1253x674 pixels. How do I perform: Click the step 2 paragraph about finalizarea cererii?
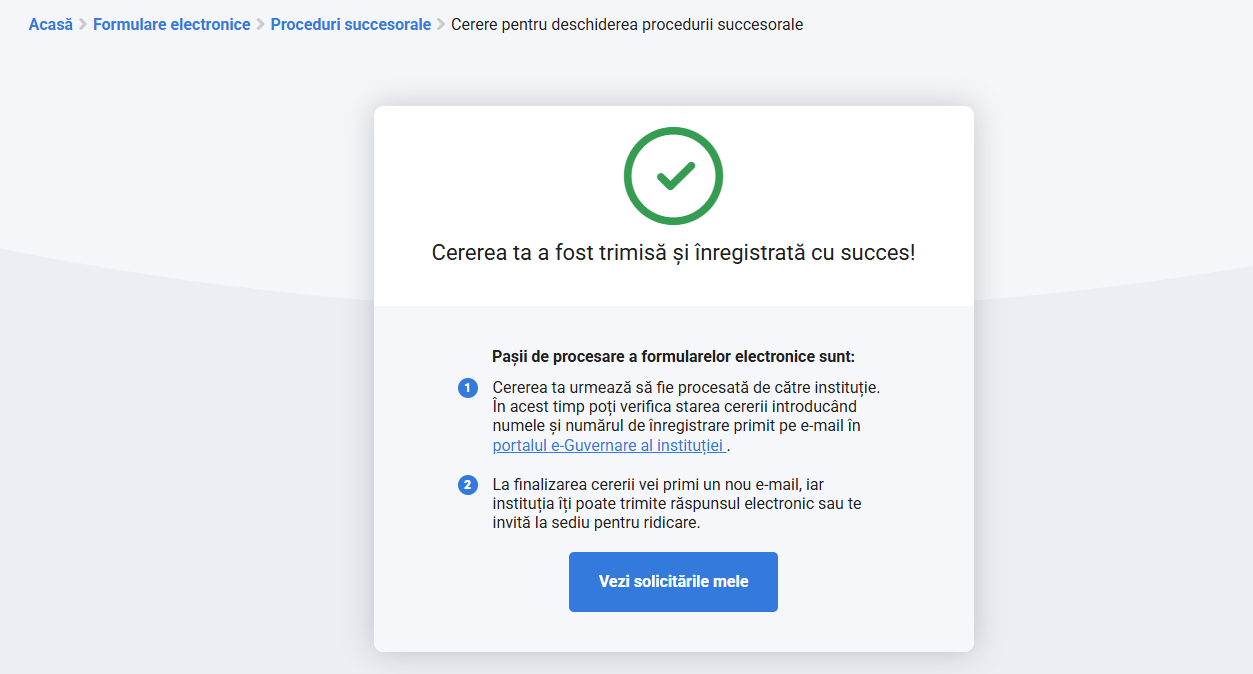click(677, 504)
